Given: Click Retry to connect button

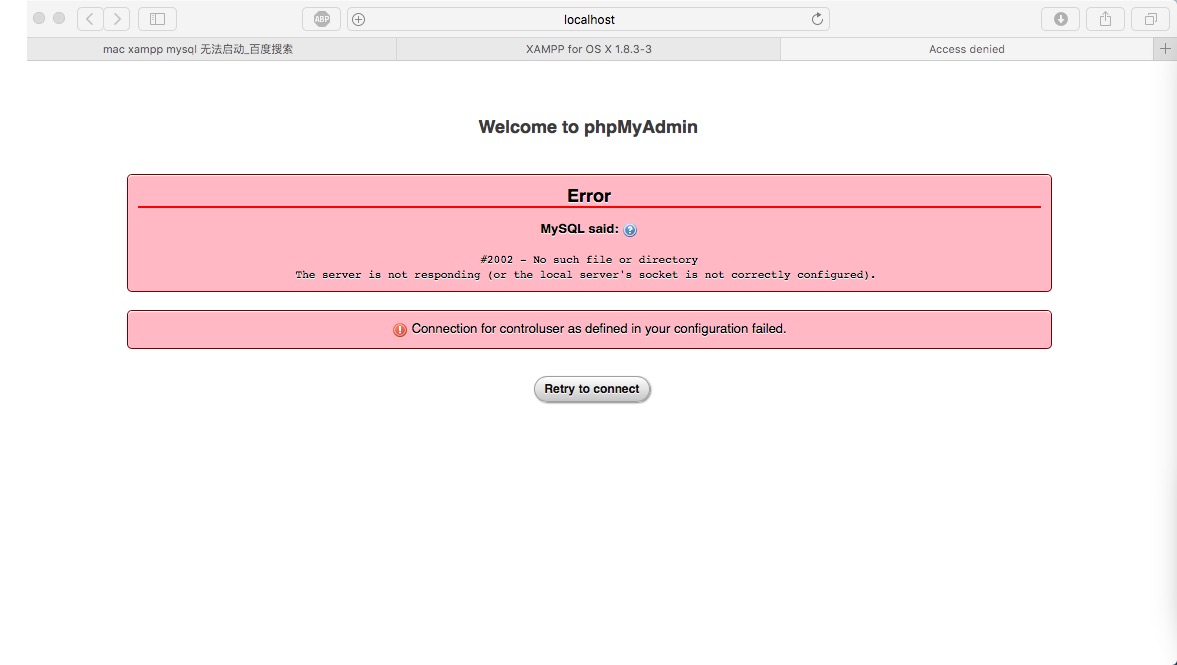Looking at the screenshot, I should coord(592,389).
